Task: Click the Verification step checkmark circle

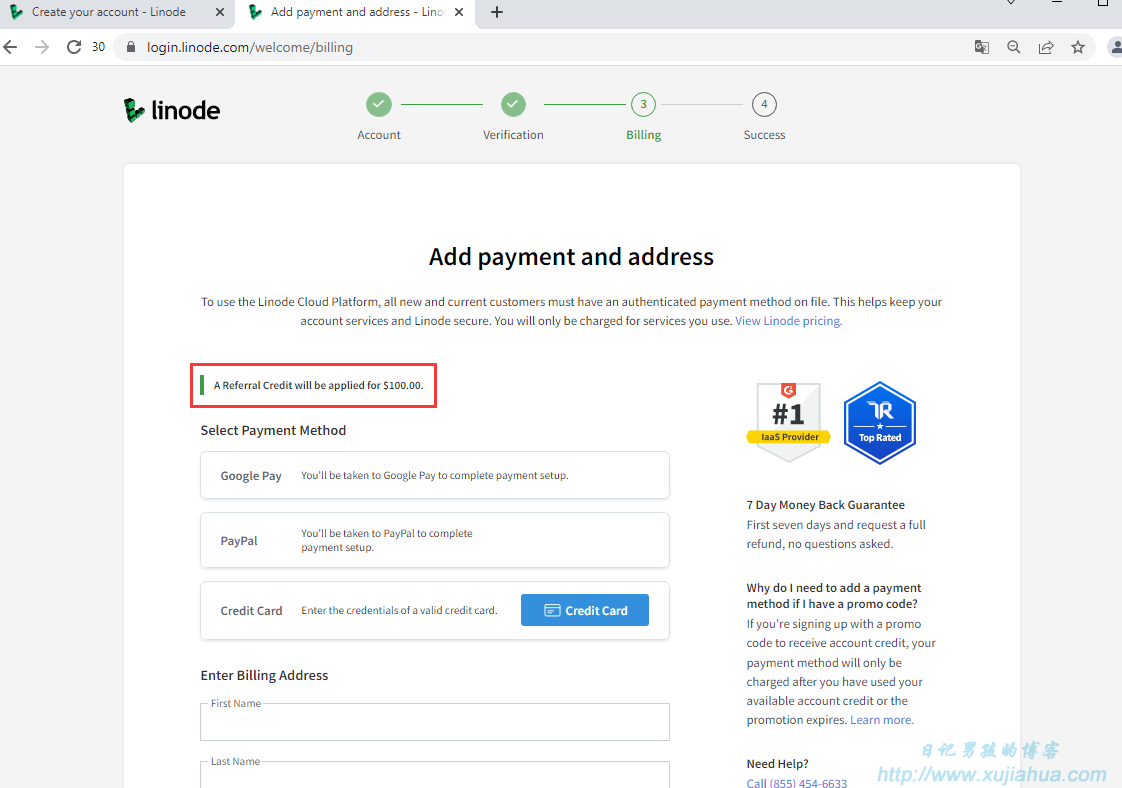Action: [x=513, y=104]
